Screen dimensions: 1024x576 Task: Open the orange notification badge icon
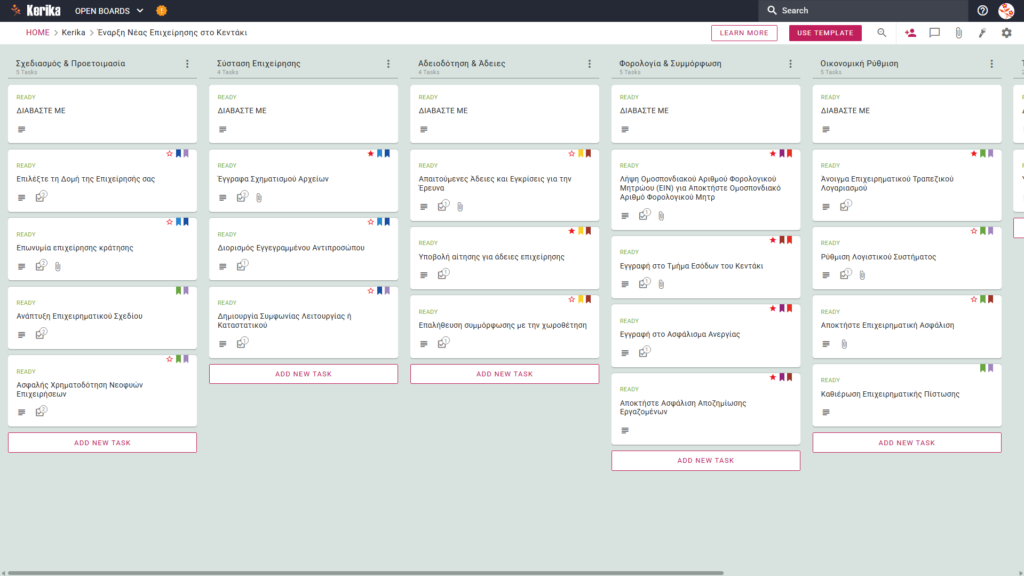pos(161,10)
